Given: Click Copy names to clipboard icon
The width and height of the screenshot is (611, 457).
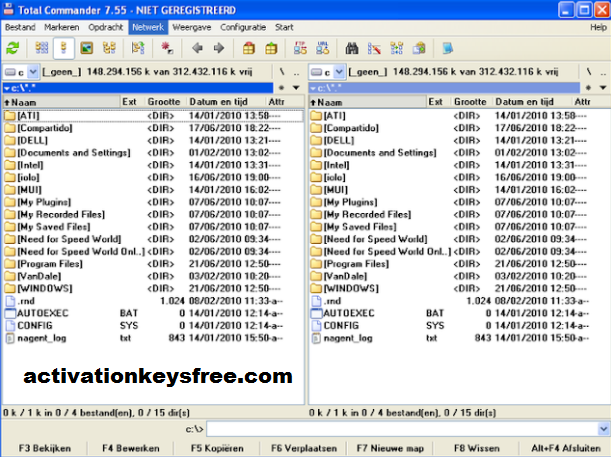Looking at the screenshot, I should tap(419, 48).
